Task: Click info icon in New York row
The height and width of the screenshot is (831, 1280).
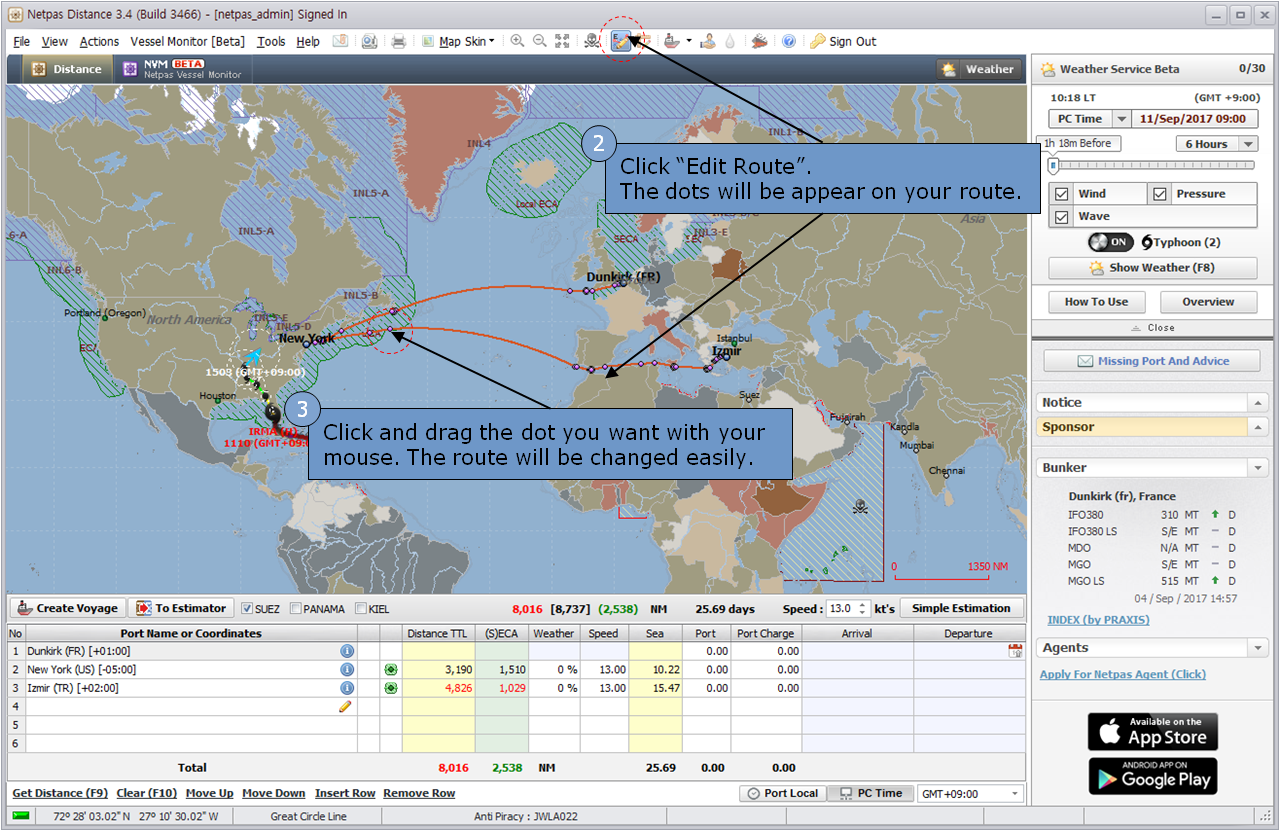Action: click(x=347, y=669)
